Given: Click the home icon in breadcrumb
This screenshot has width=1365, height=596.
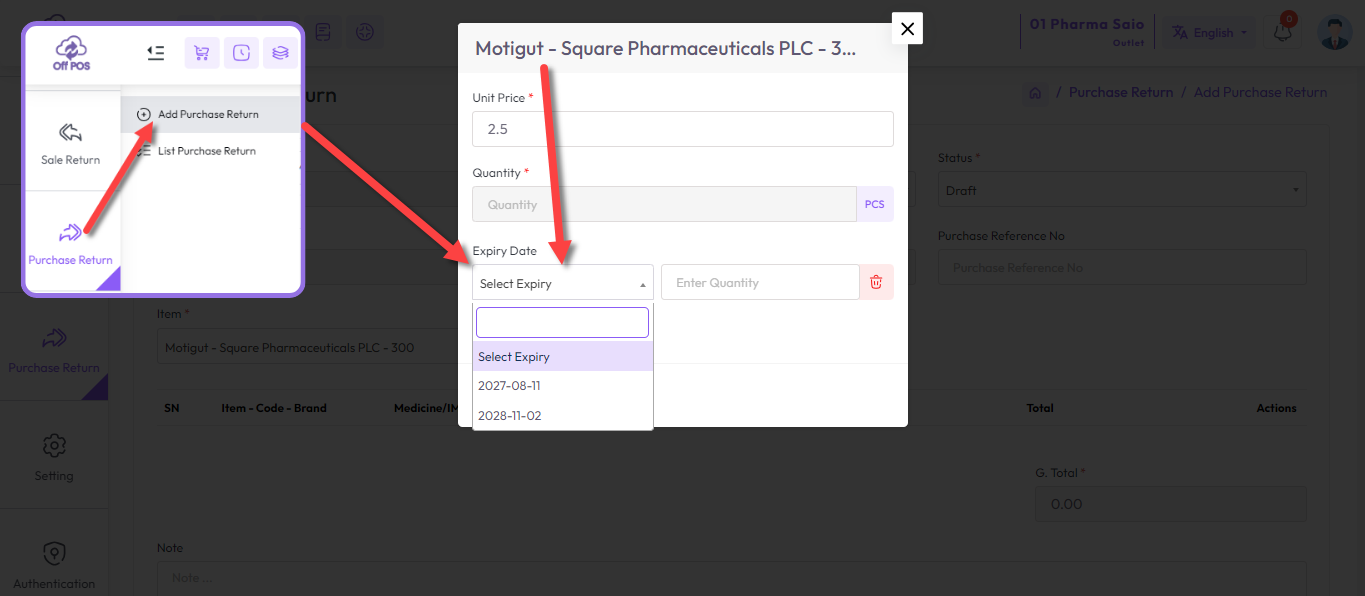Looking at the screenshot, I should coord(1035,93).
